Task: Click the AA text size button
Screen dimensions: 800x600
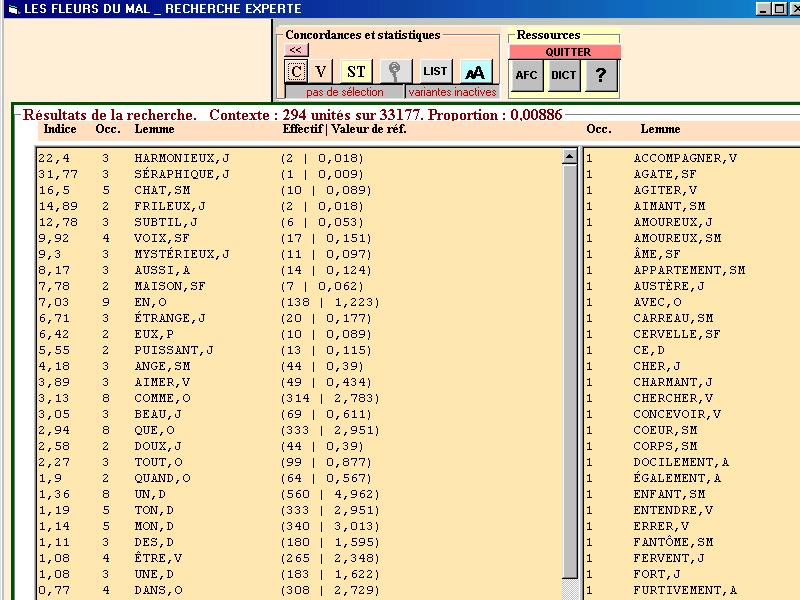Action: point(476,71)
